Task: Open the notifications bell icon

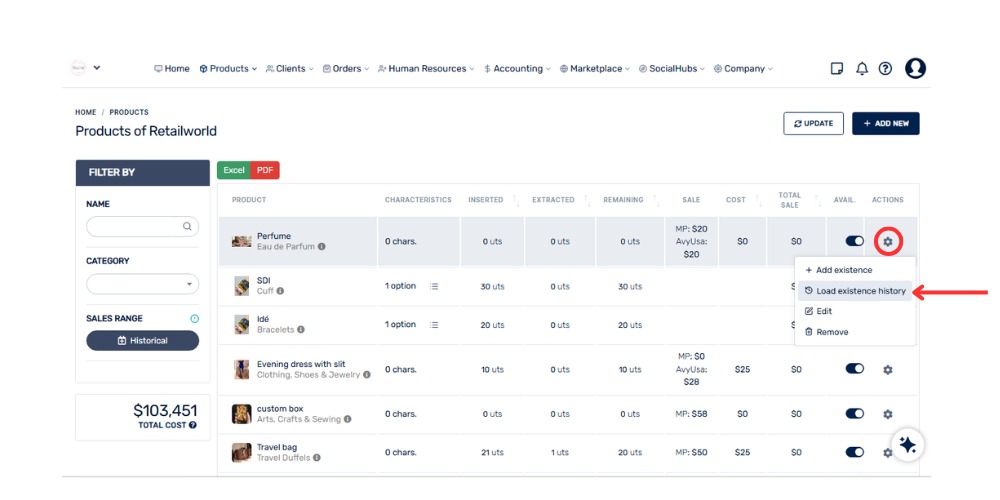Action: 861,69
